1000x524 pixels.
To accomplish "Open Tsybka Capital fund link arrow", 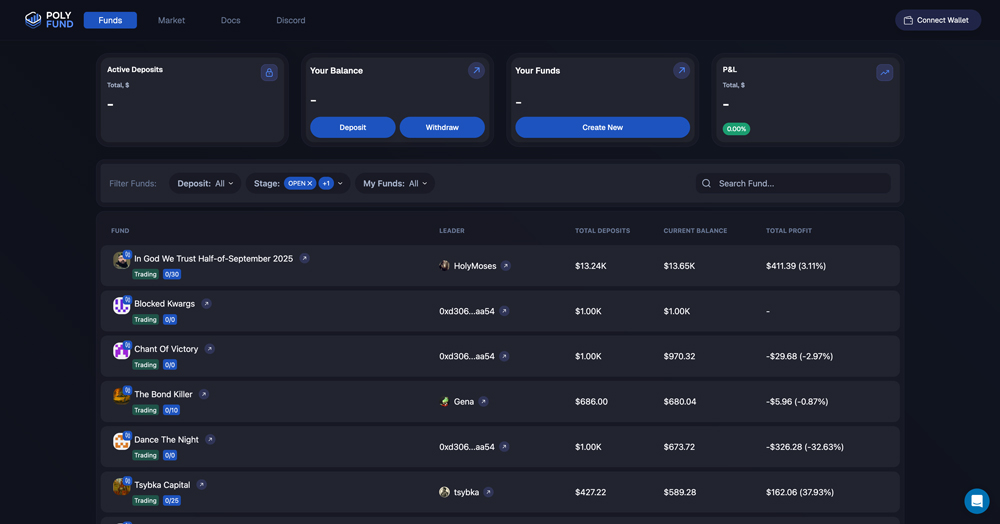I will [x=201, y=485].
